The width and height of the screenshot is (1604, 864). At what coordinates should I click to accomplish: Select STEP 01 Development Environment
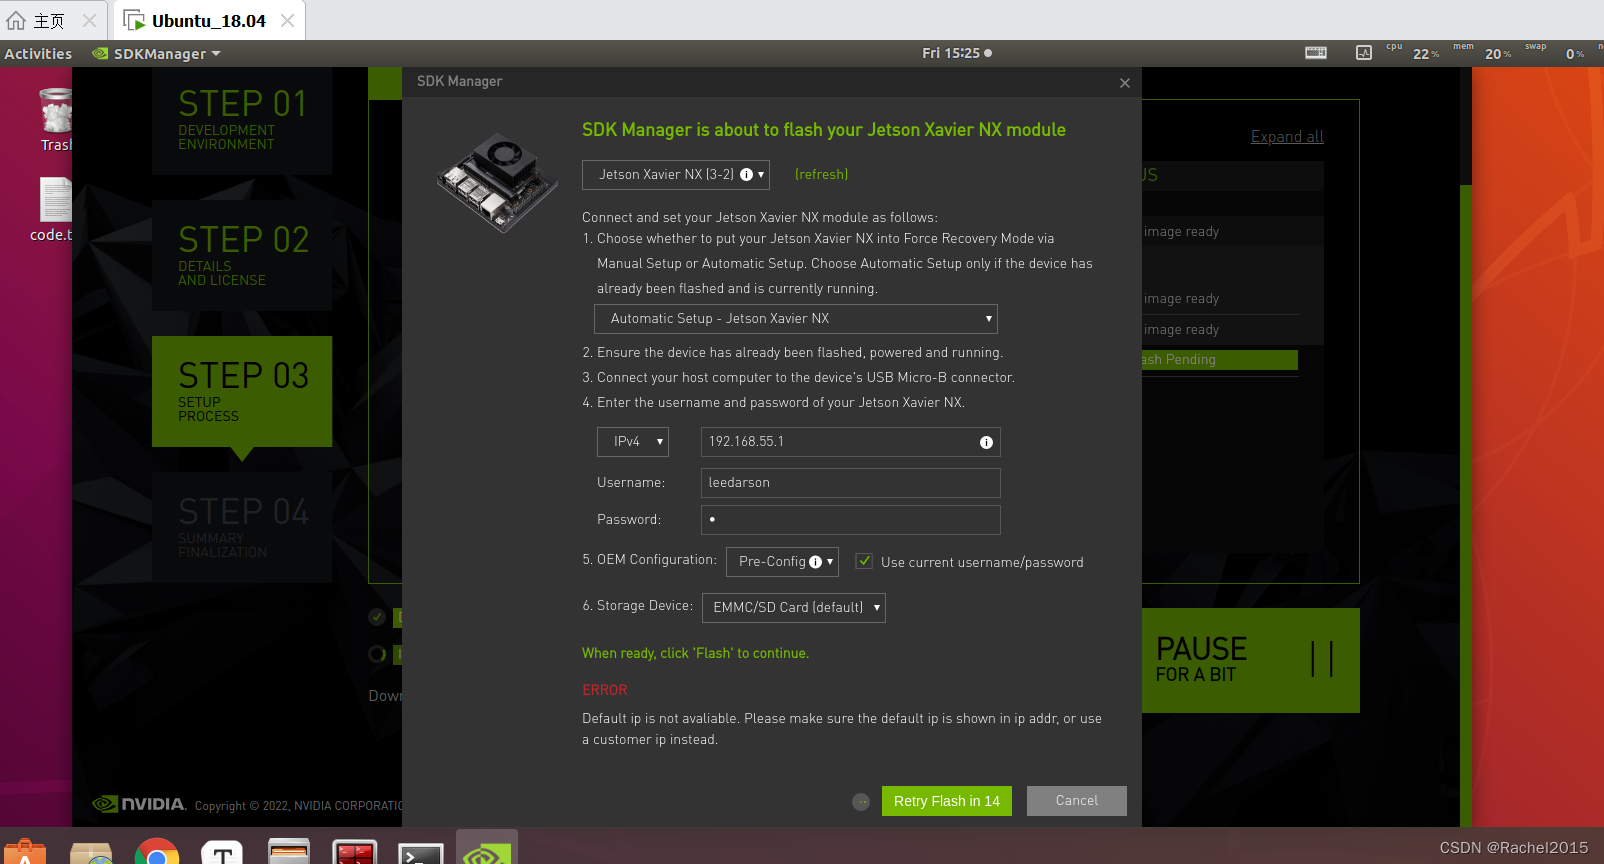point(242,121)
